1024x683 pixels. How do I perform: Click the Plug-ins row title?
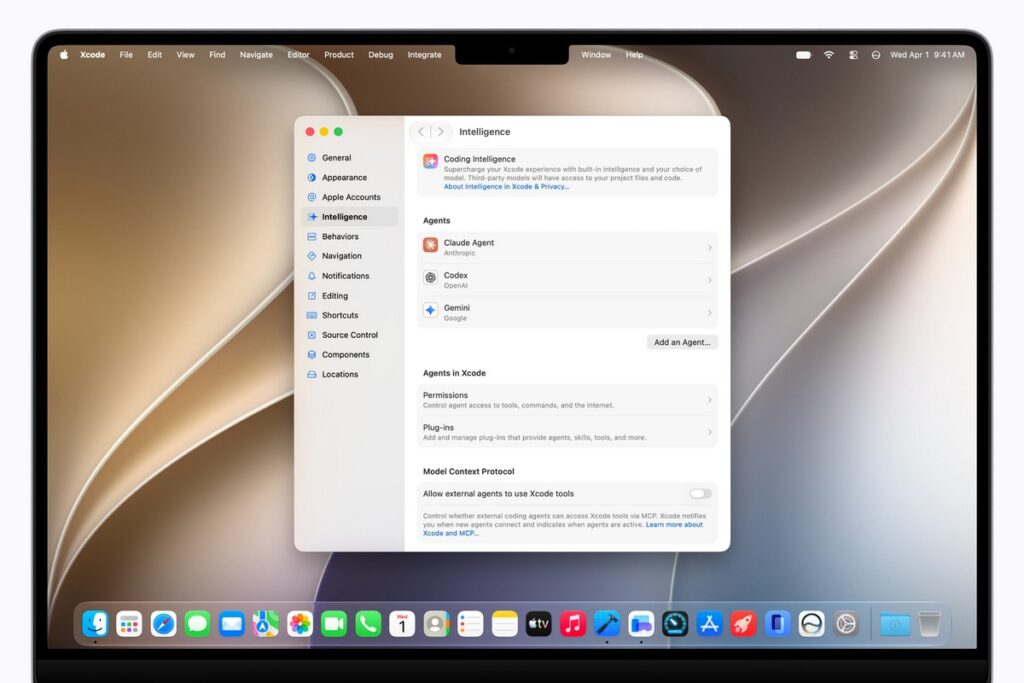click(438, 428)
